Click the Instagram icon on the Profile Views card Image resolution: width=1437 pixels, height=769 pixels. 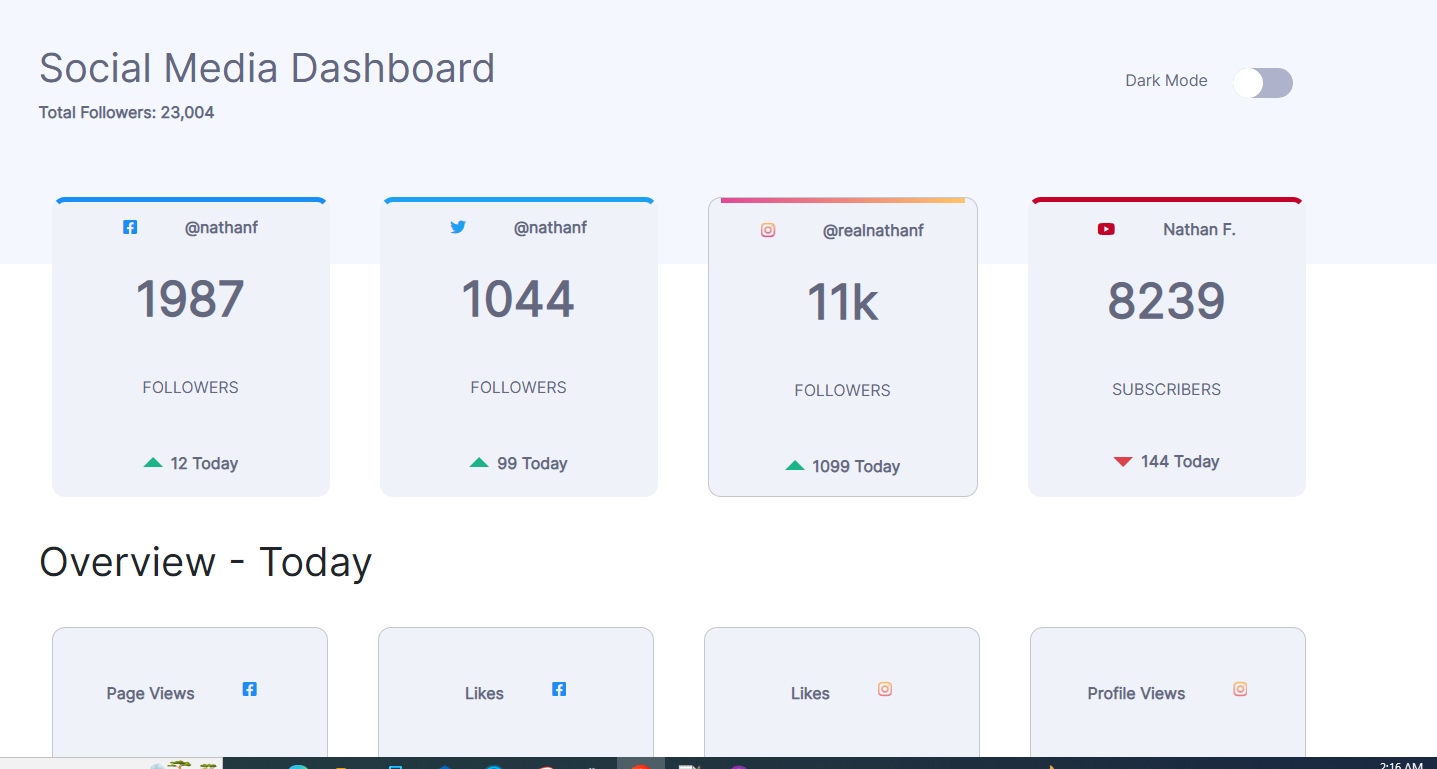pos(1240,689)
